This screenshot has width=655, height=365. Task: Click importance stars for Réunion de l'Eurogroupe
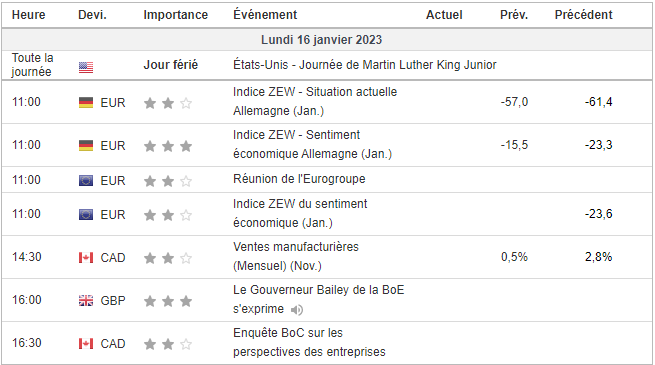coord(168,181)
